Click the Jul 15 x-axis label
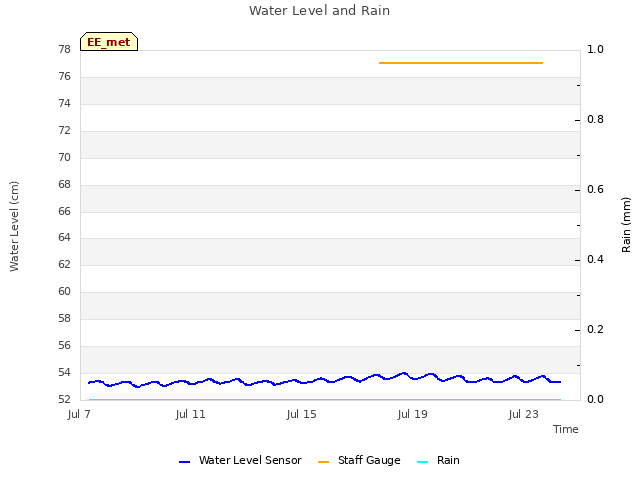 point(301,414)
